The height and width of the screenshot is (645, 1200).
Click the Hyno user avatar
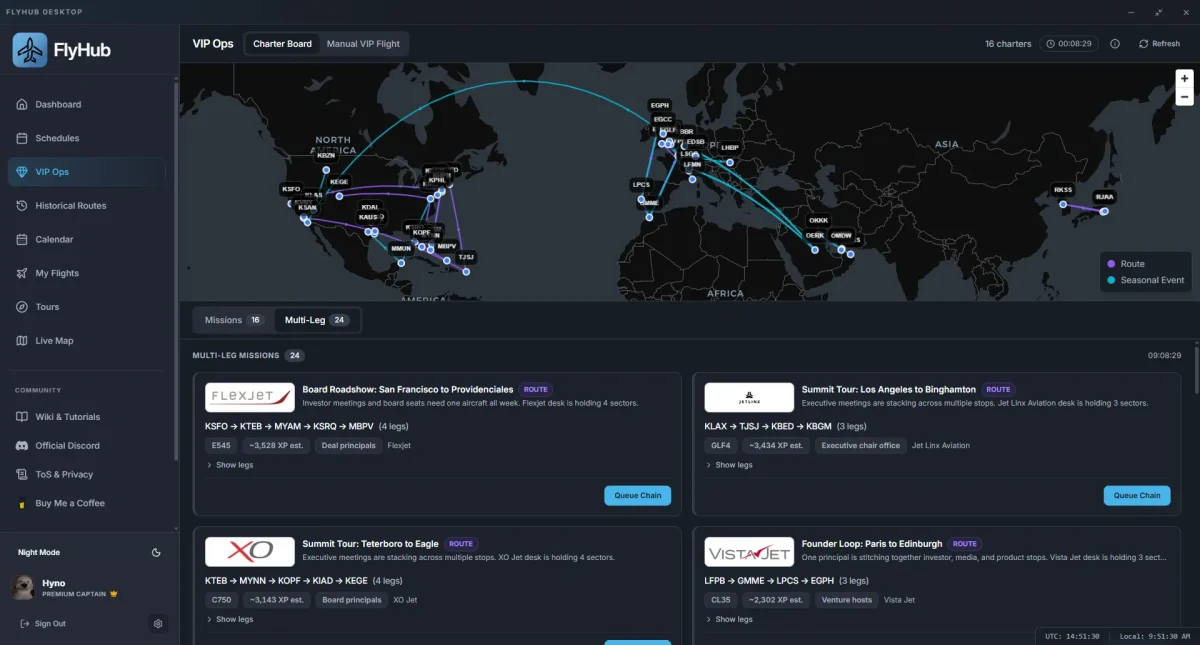coord(23,587)
